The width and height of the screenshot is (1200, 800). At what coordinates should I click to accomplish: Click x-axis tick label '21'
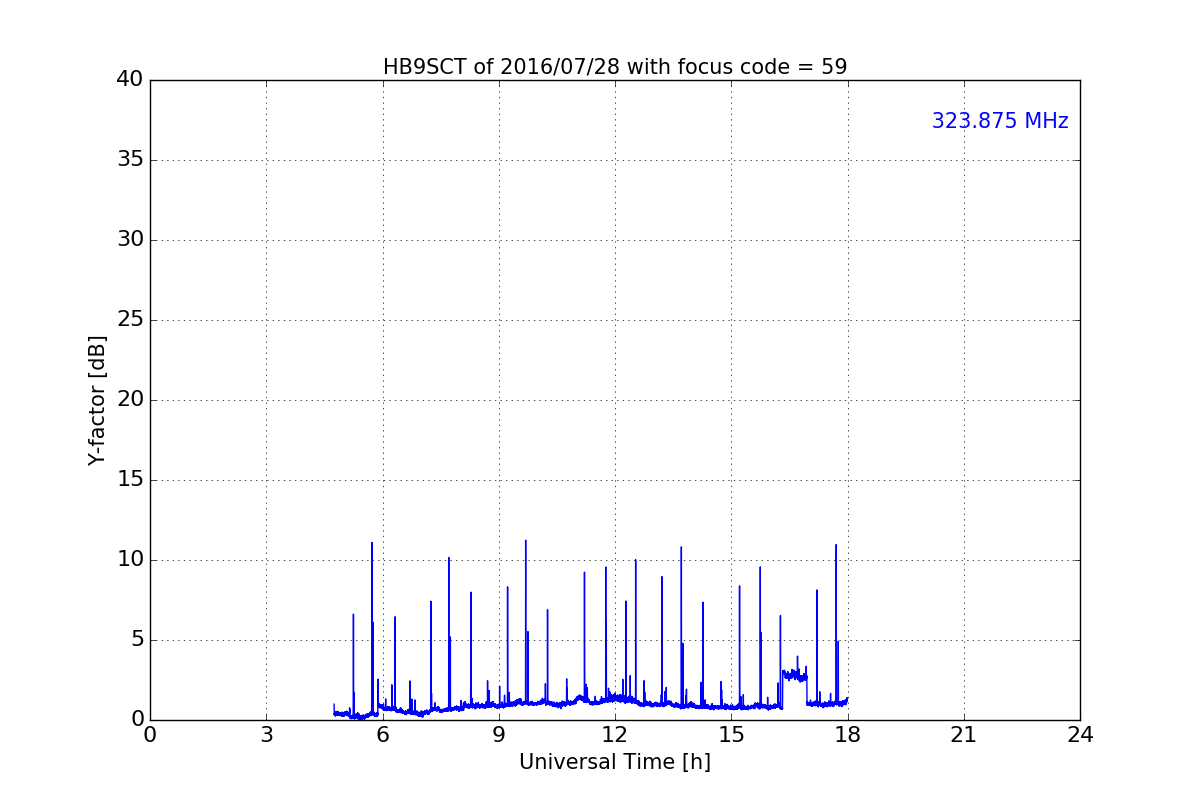coord(964,734)
